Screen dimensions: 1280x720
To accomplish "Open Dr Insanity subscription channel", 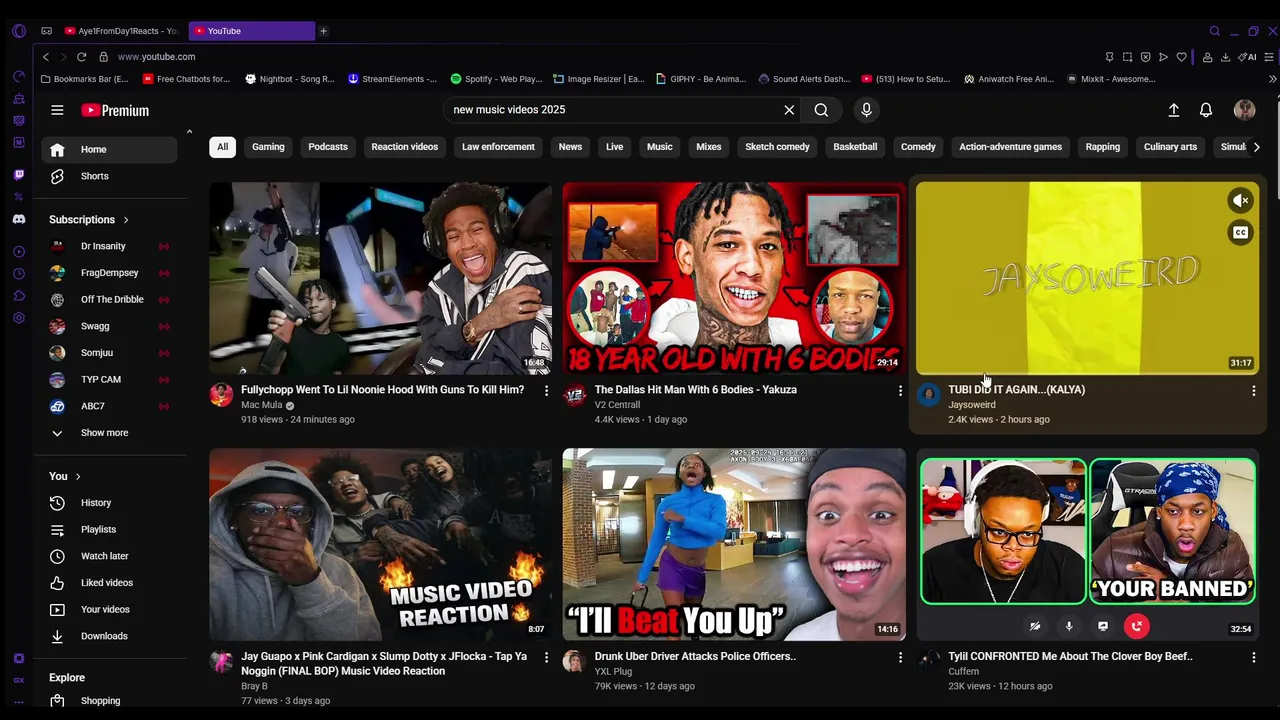I will 109,246.
